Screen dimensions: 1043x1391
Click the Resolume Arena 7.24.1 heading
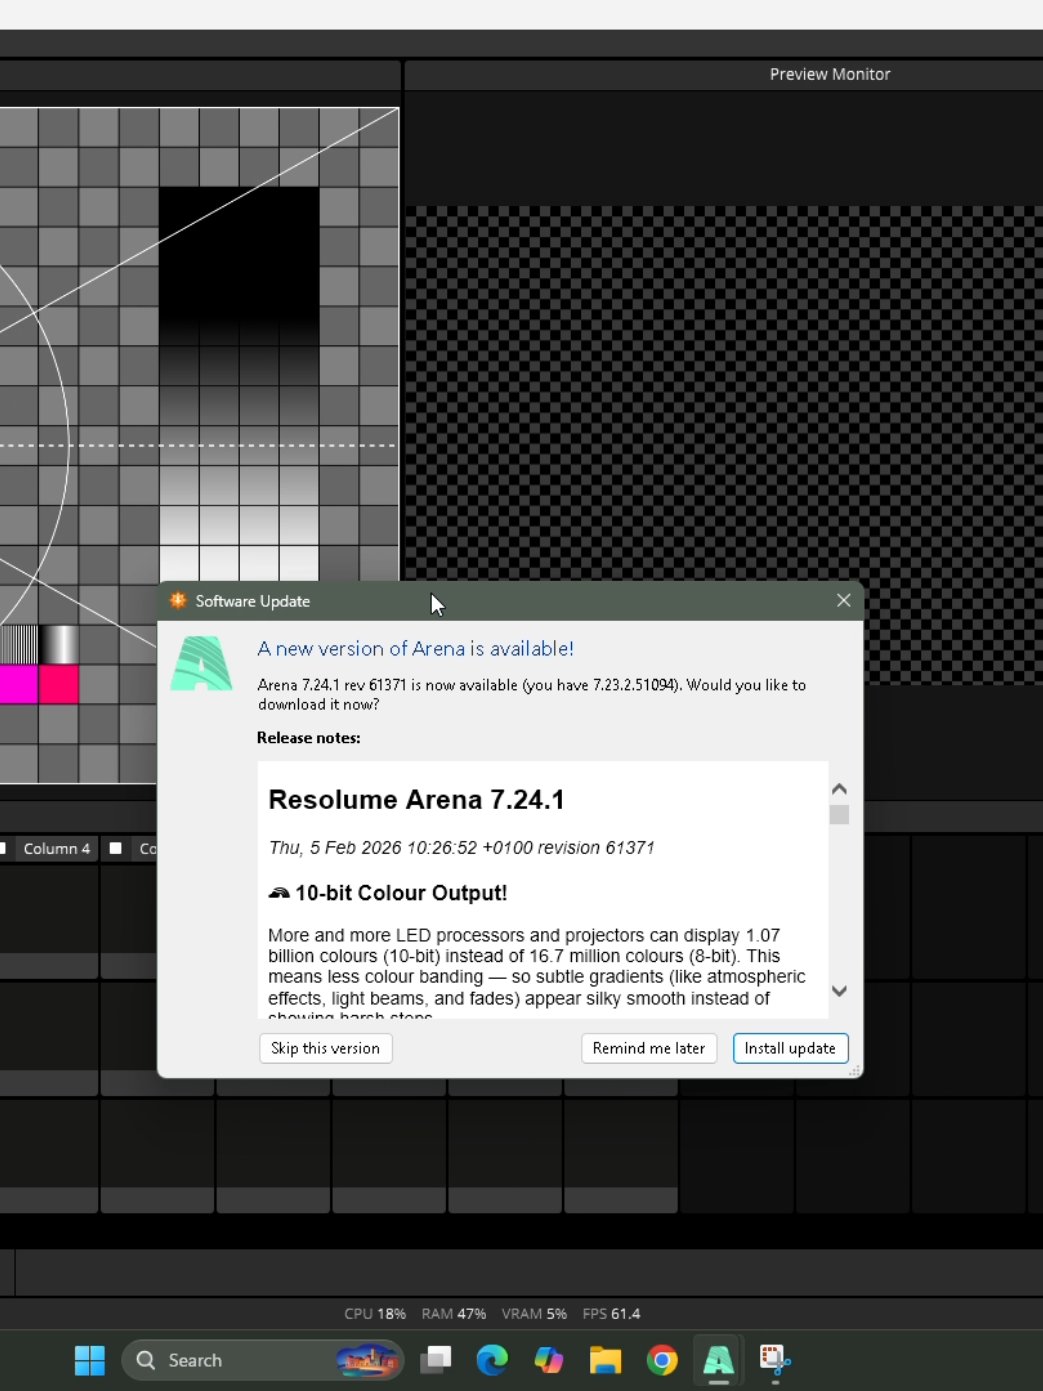click(416, 800)
